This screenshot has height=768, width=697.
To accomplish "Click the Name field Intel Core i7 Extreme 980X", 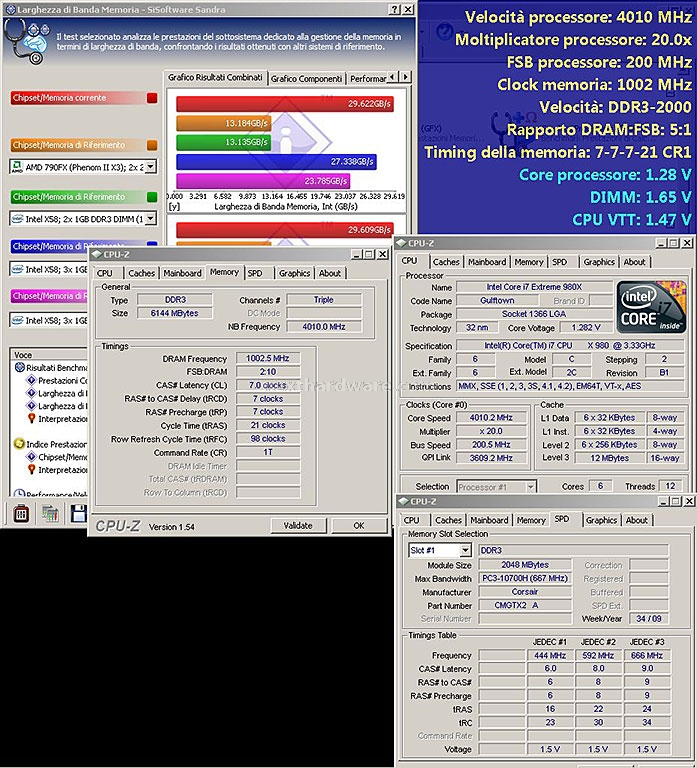I will click(x=534, y=287).
